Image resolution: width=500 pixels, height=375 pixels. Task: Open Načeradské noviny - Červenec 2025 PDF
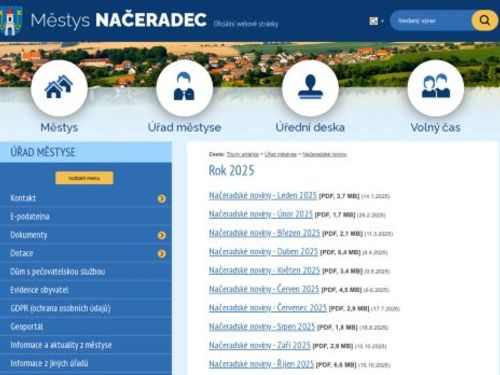point(268,307)
